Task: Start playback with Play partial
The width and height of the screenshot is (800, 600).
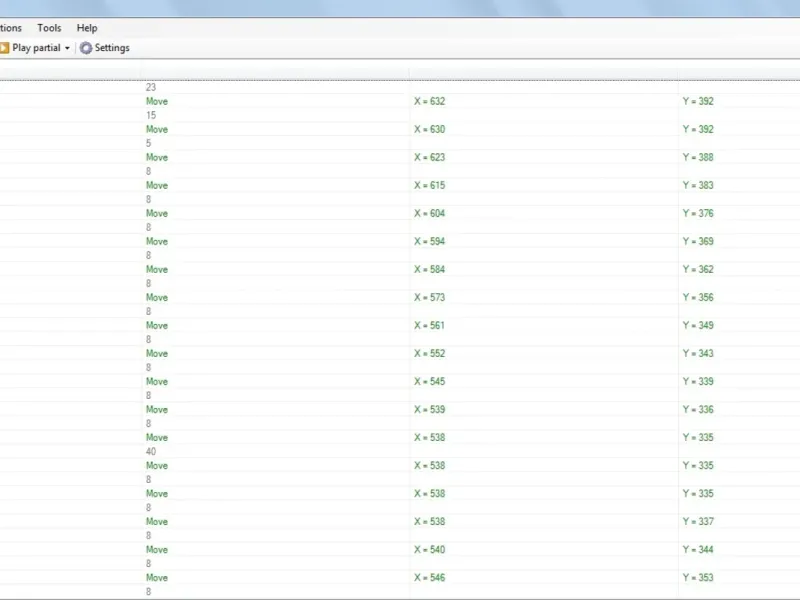Action: (30, 48)
